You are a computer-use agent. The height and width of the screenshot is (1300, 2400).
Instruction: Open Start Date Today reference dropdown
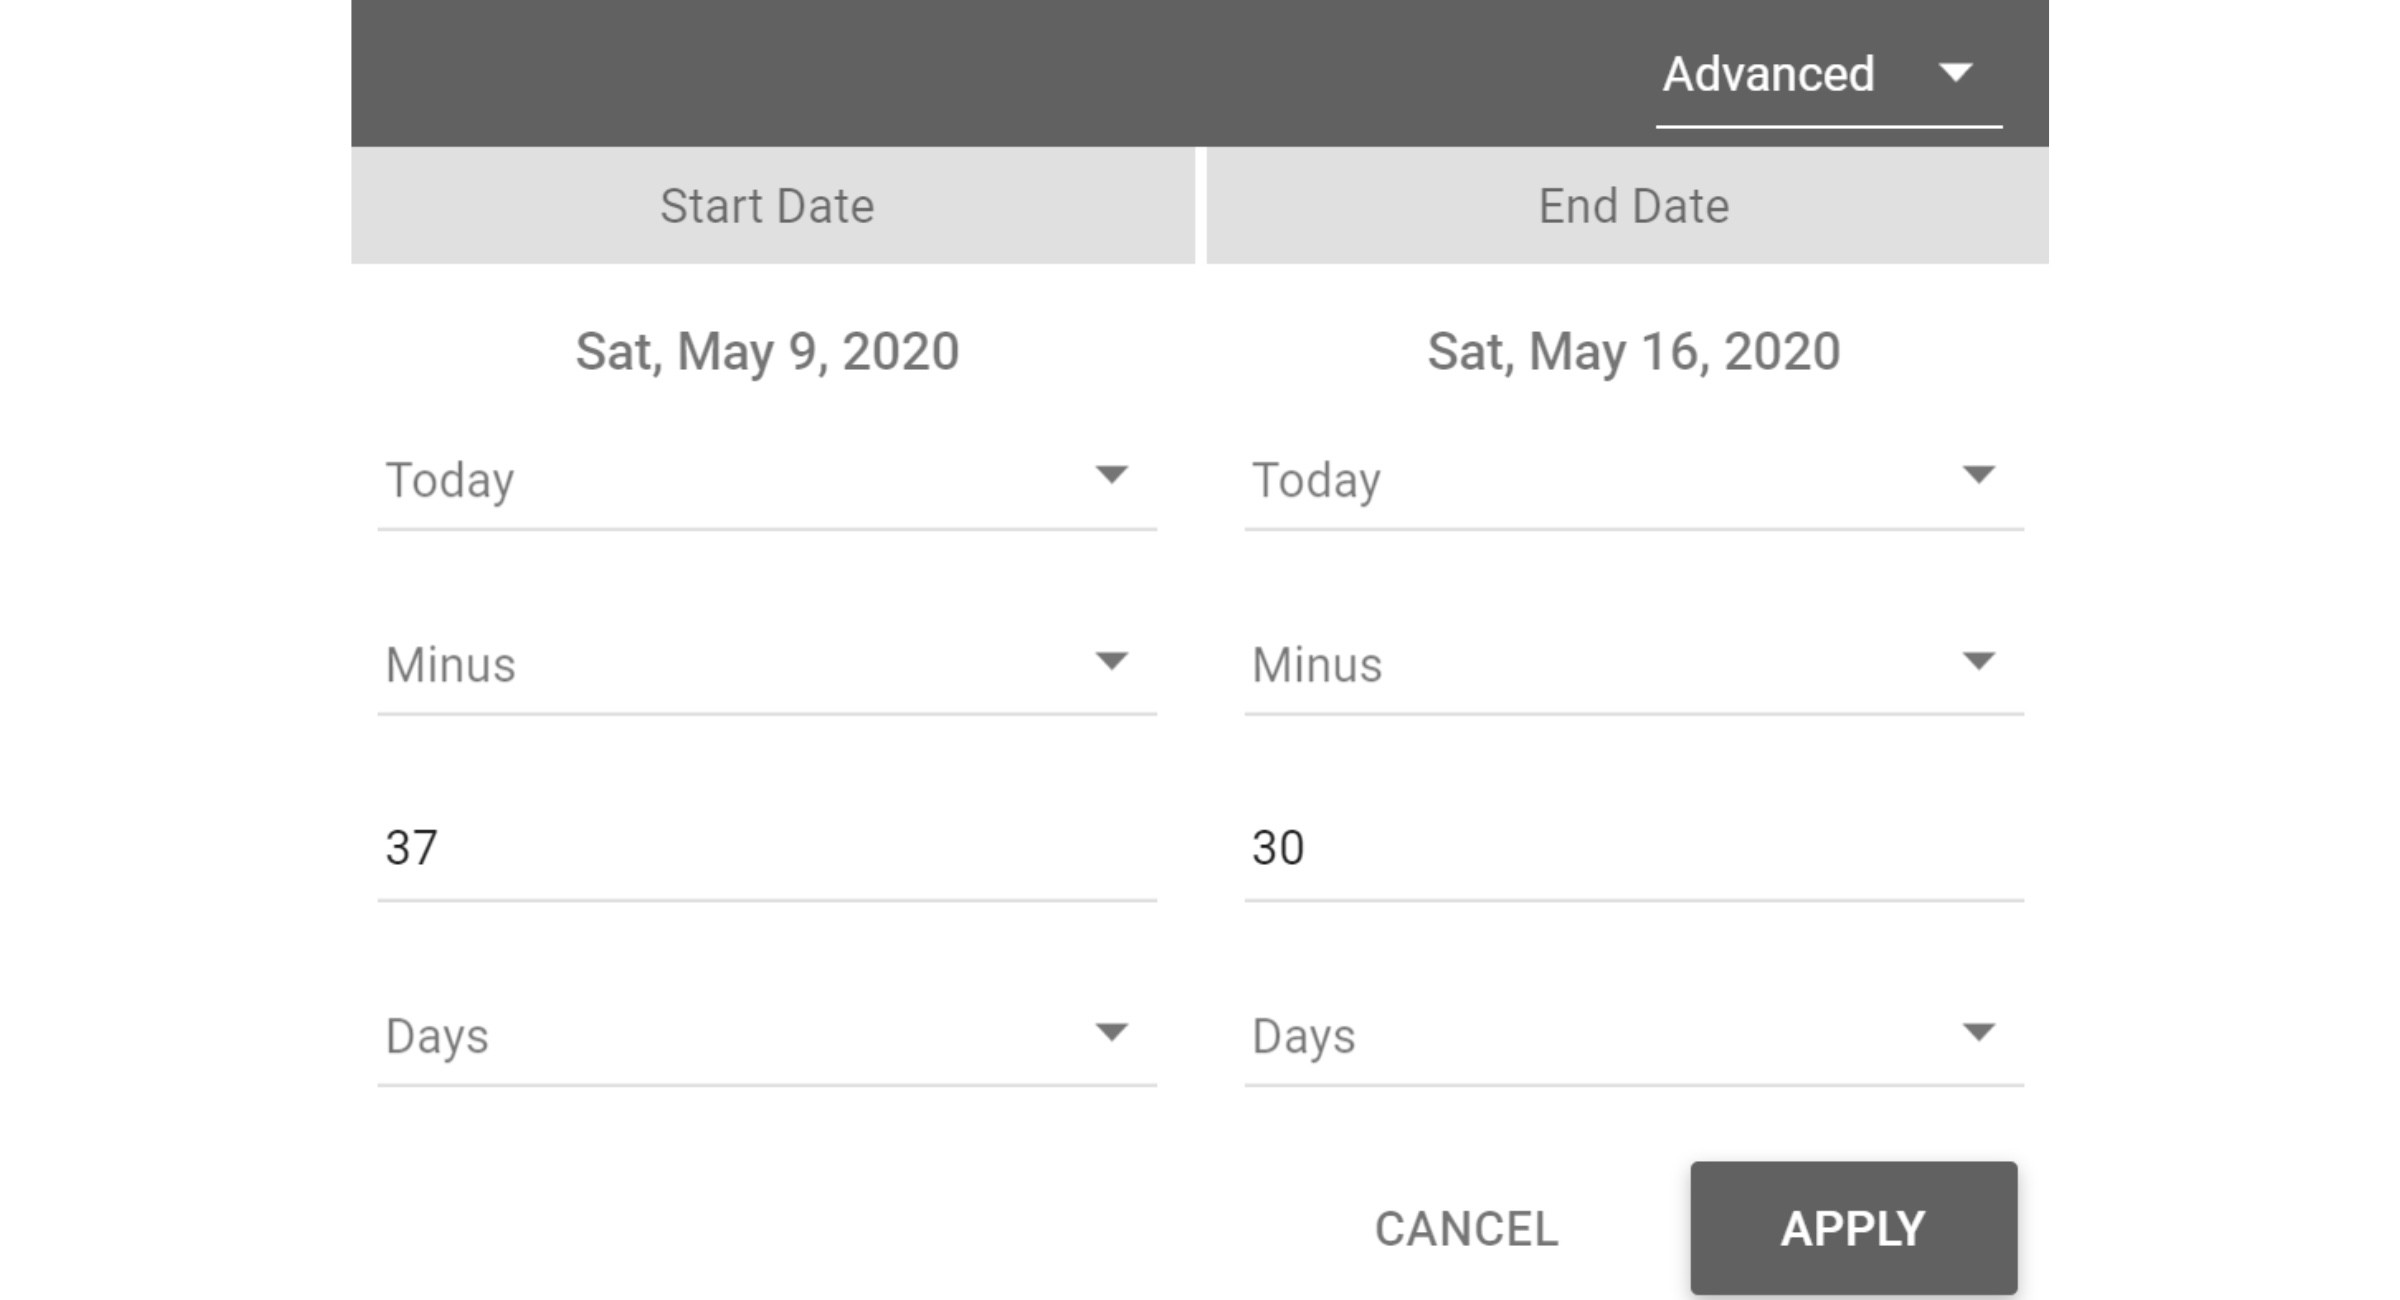[x=767, y=481]
